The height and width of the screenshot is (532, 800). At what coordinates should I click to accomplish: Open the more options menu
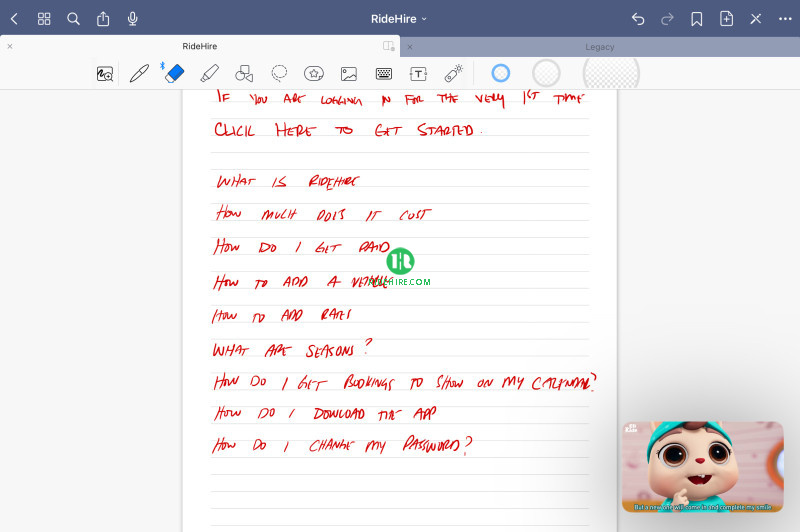click(785, 19)
